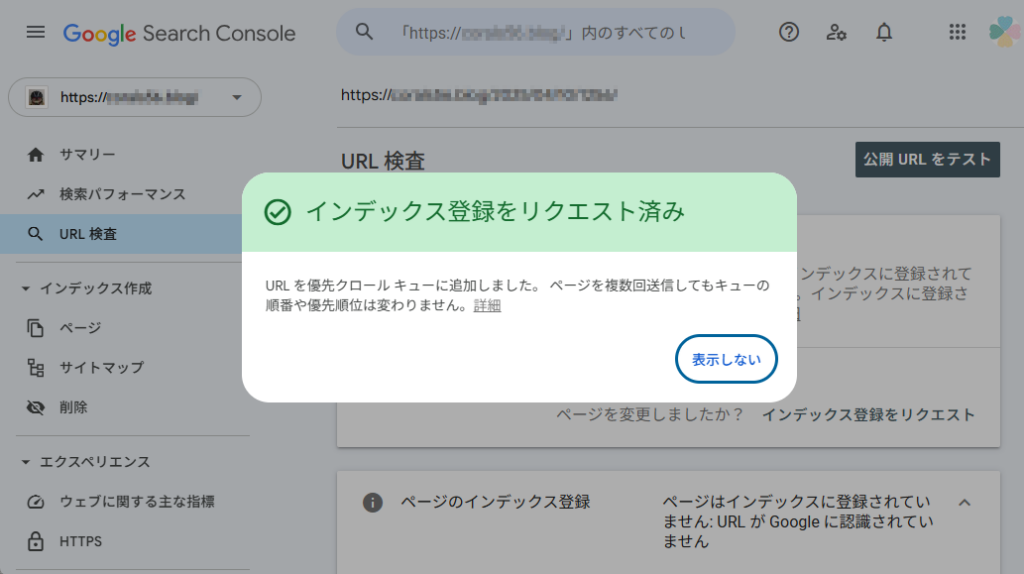Collapse ページのインデックス登録 card chevron
This screenshot has width=1024, height=574.
[x=965, y=502]
